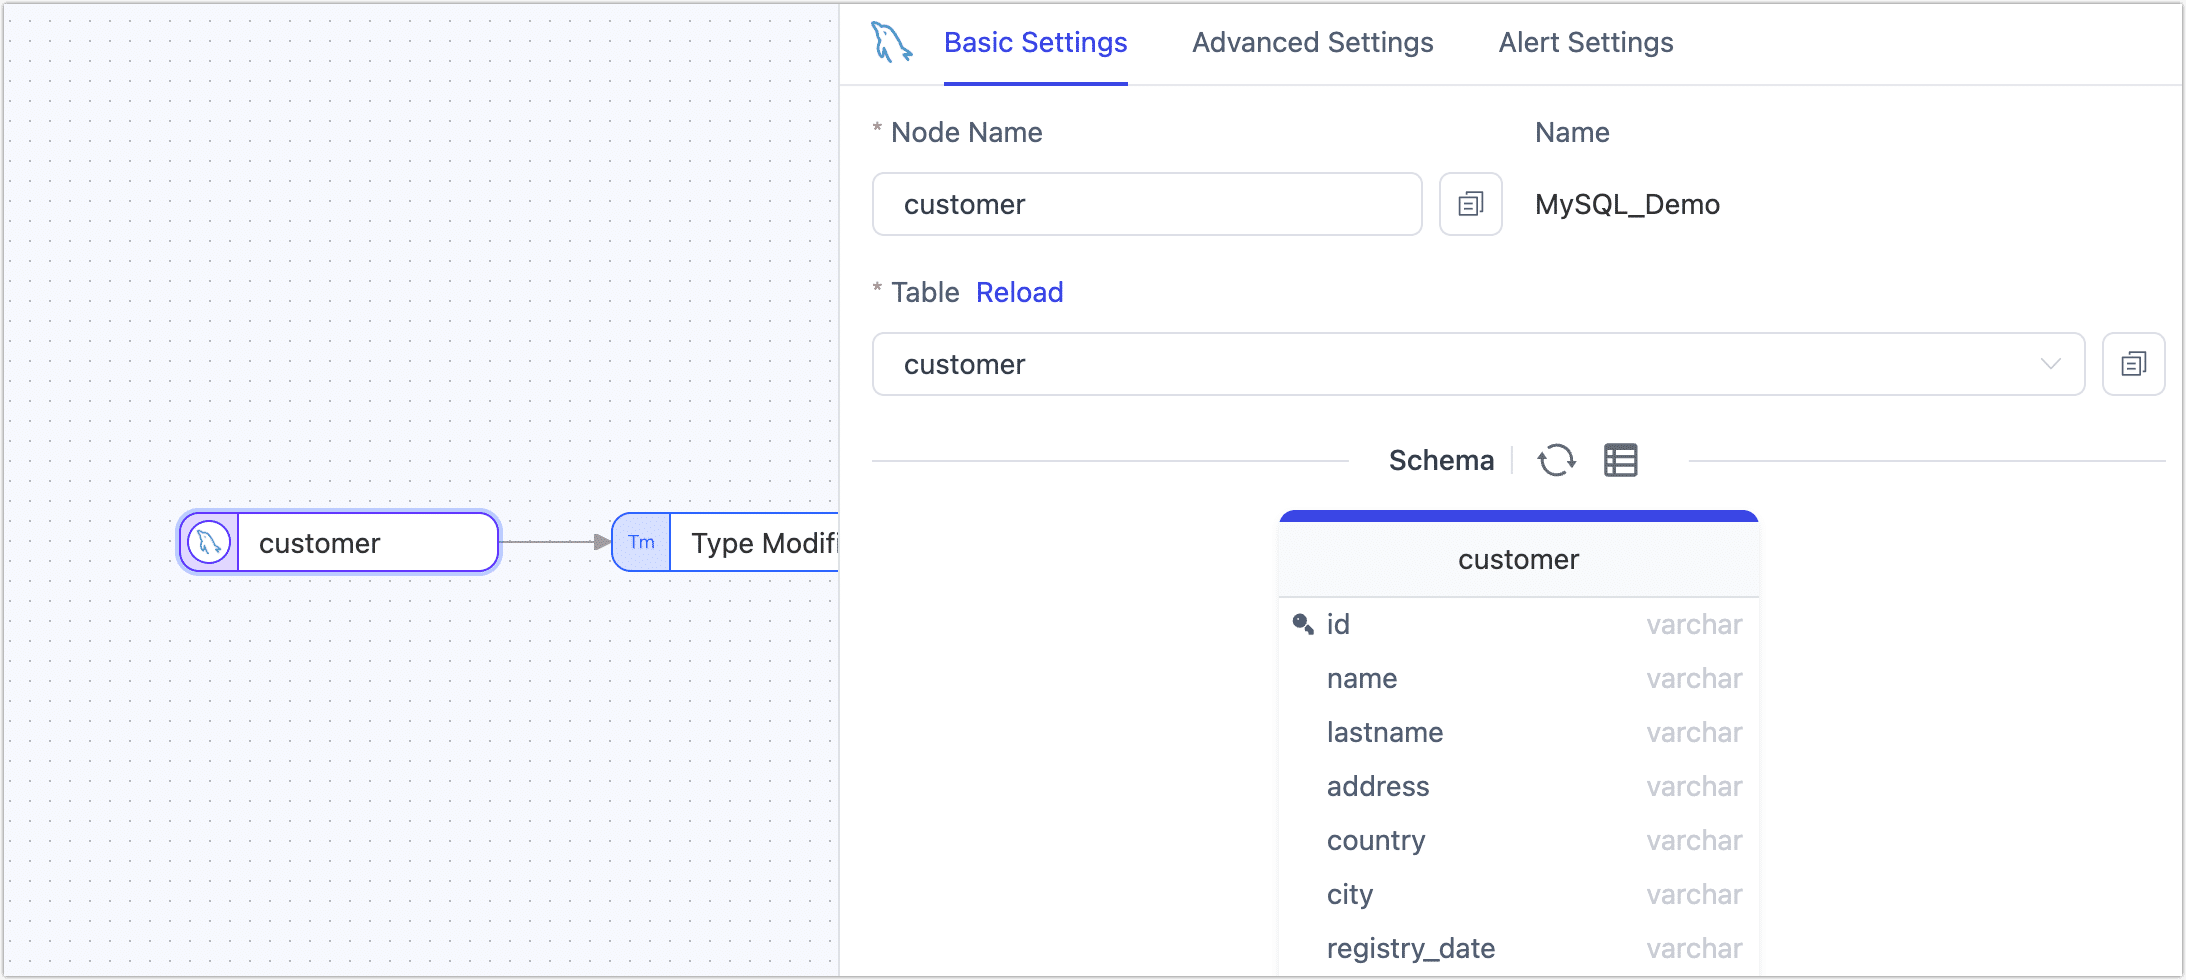Click the chevron arrow in the table selector
Viewport: 2186px width, 980px height.
click(2051, 364)
